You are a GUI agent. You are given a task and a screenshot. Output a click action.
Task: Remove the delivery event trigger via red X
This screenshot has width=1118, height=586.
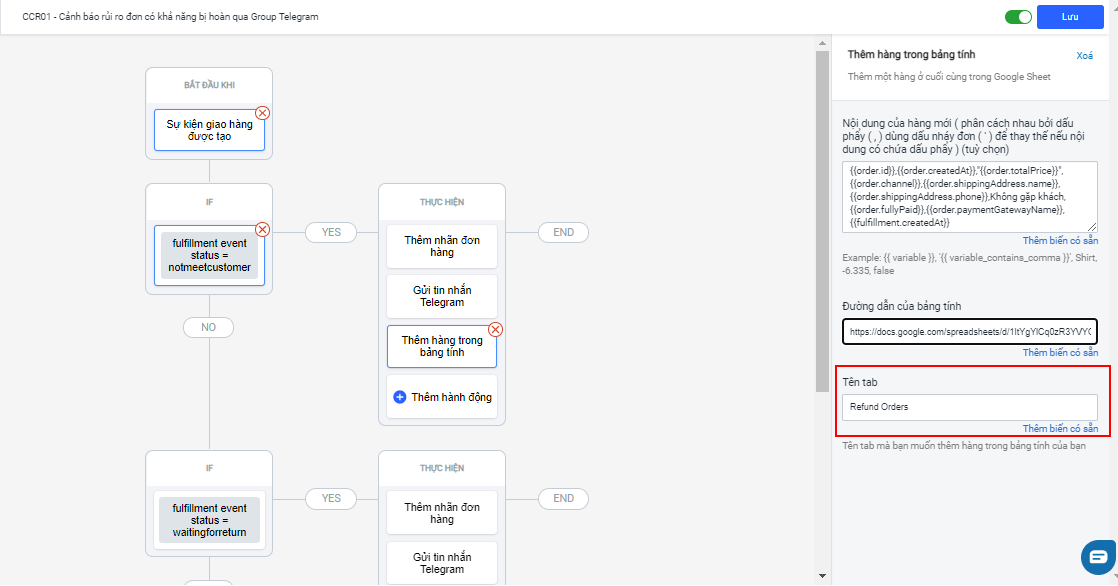pos(263,113)
